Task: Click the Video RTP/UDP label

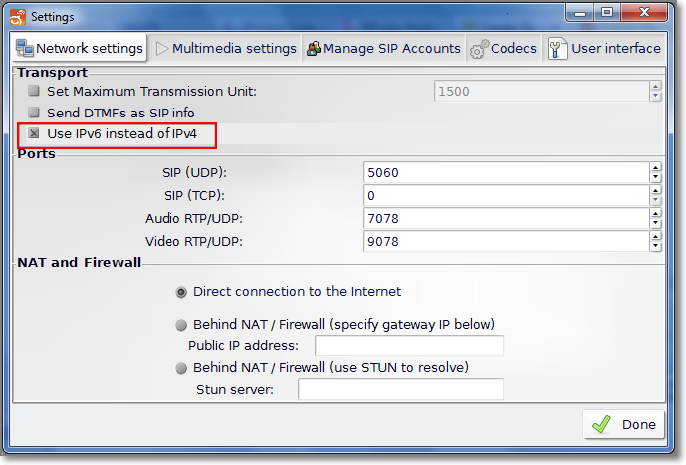Action: click(194, 241)
